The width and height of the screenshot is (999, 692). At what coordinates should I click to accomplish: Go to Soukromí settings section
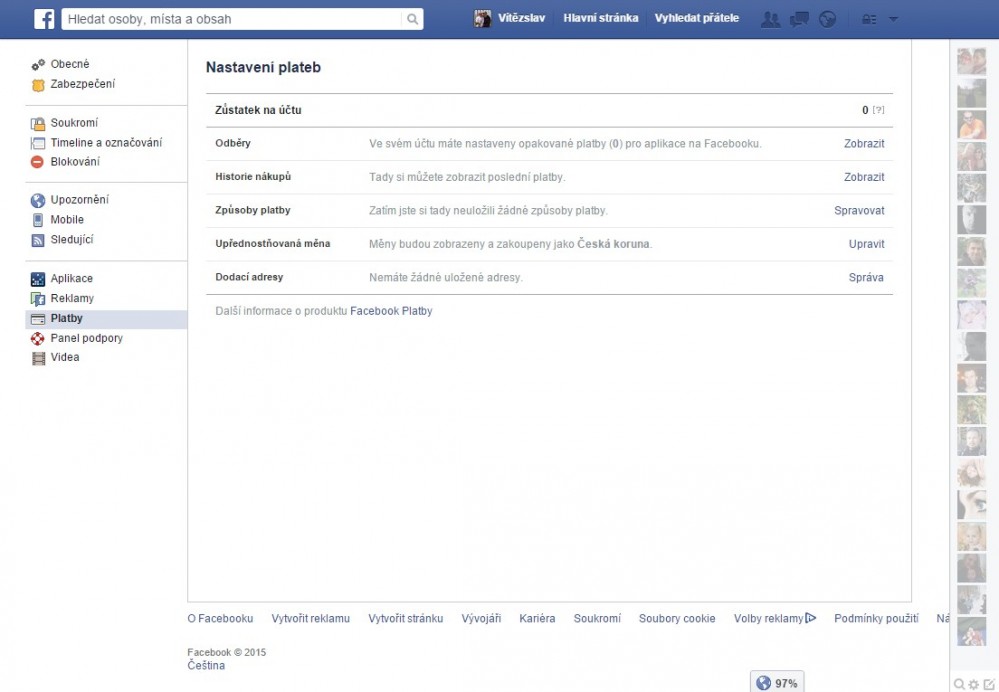coord(74,123)
